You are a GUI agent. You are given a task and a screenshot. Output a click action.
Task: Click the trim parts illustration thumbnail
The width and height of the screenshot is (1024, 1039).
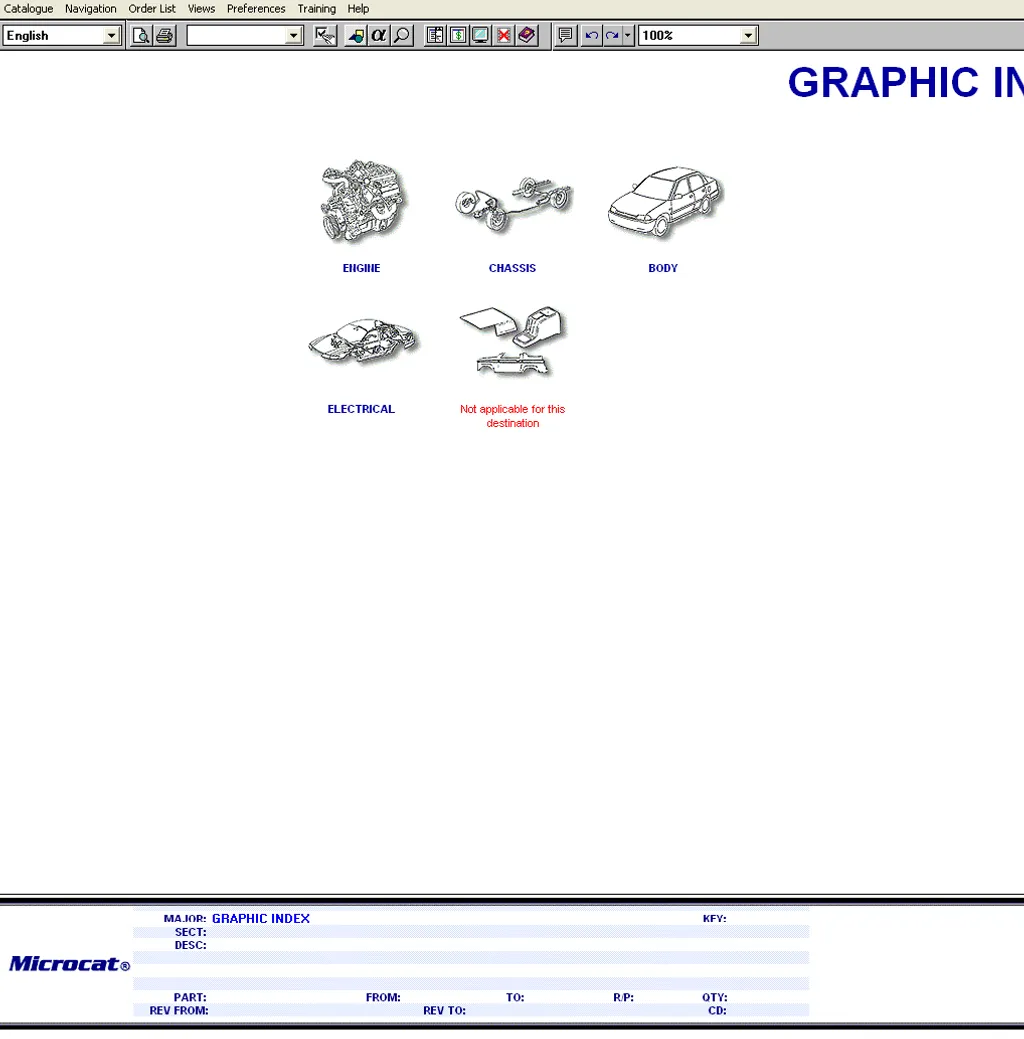point(513,341)
